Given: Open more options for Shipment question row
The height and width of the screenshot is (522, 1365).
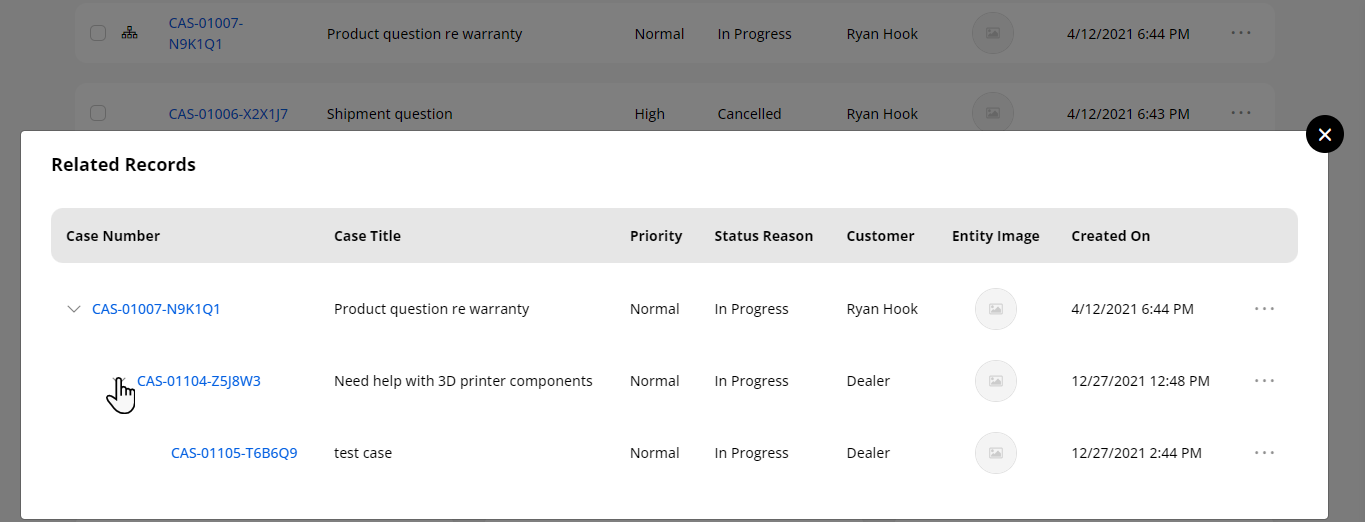Looking at the screenshot, I should [x=1241, y=113].
